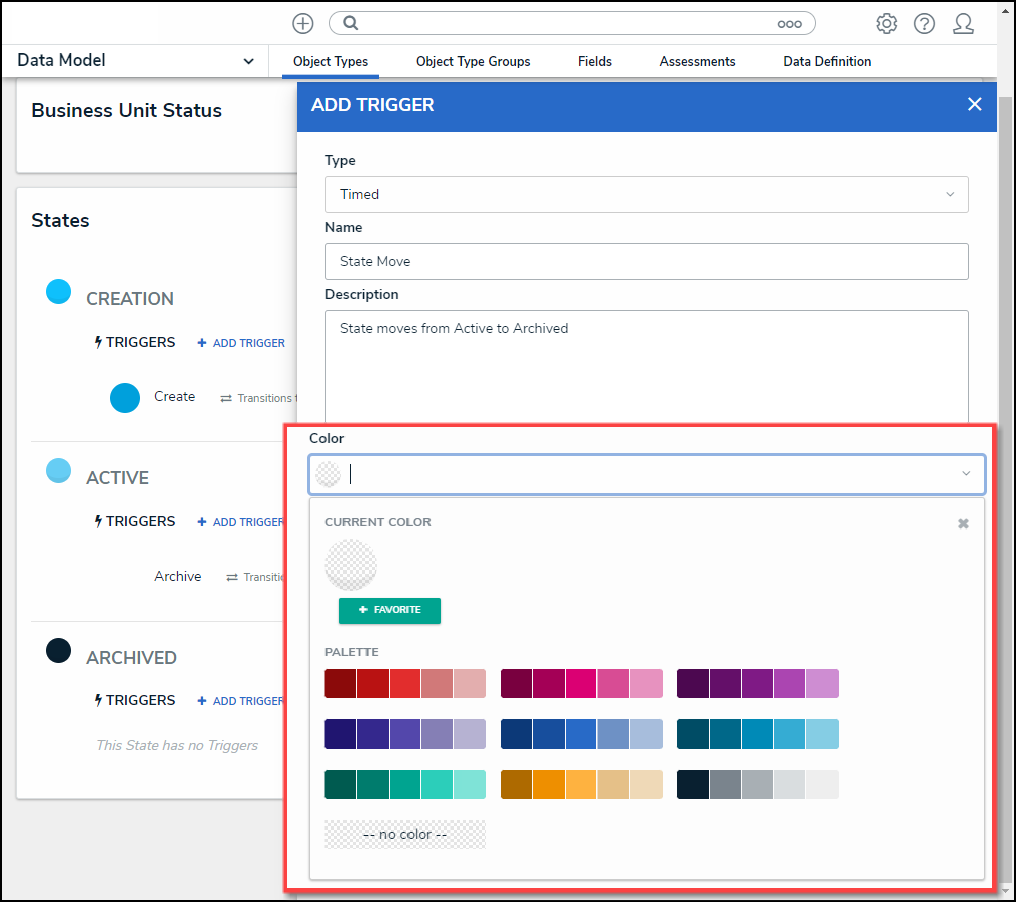Viewport: 1016px width, 902px height.
Task: Open the user profile icon
Action: click(x=963, y=24)
